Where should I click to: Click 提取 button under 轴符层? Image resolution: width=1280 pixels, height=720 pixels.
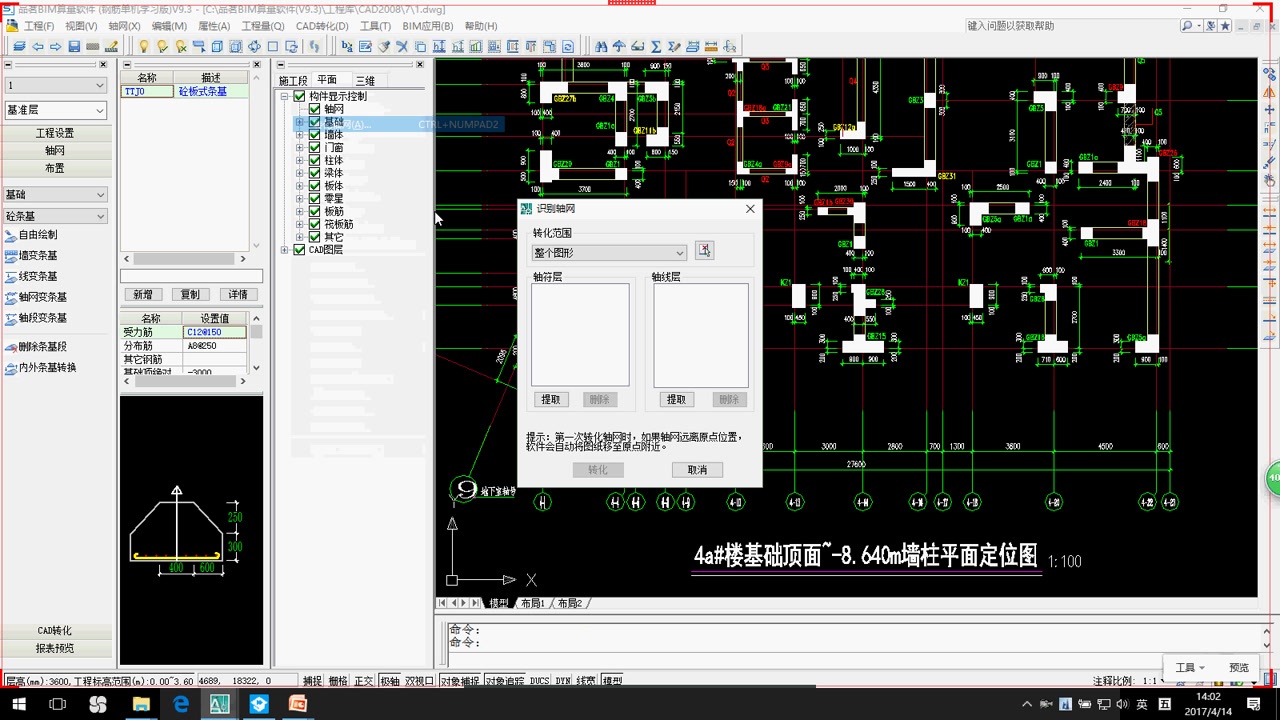(551, 399)
